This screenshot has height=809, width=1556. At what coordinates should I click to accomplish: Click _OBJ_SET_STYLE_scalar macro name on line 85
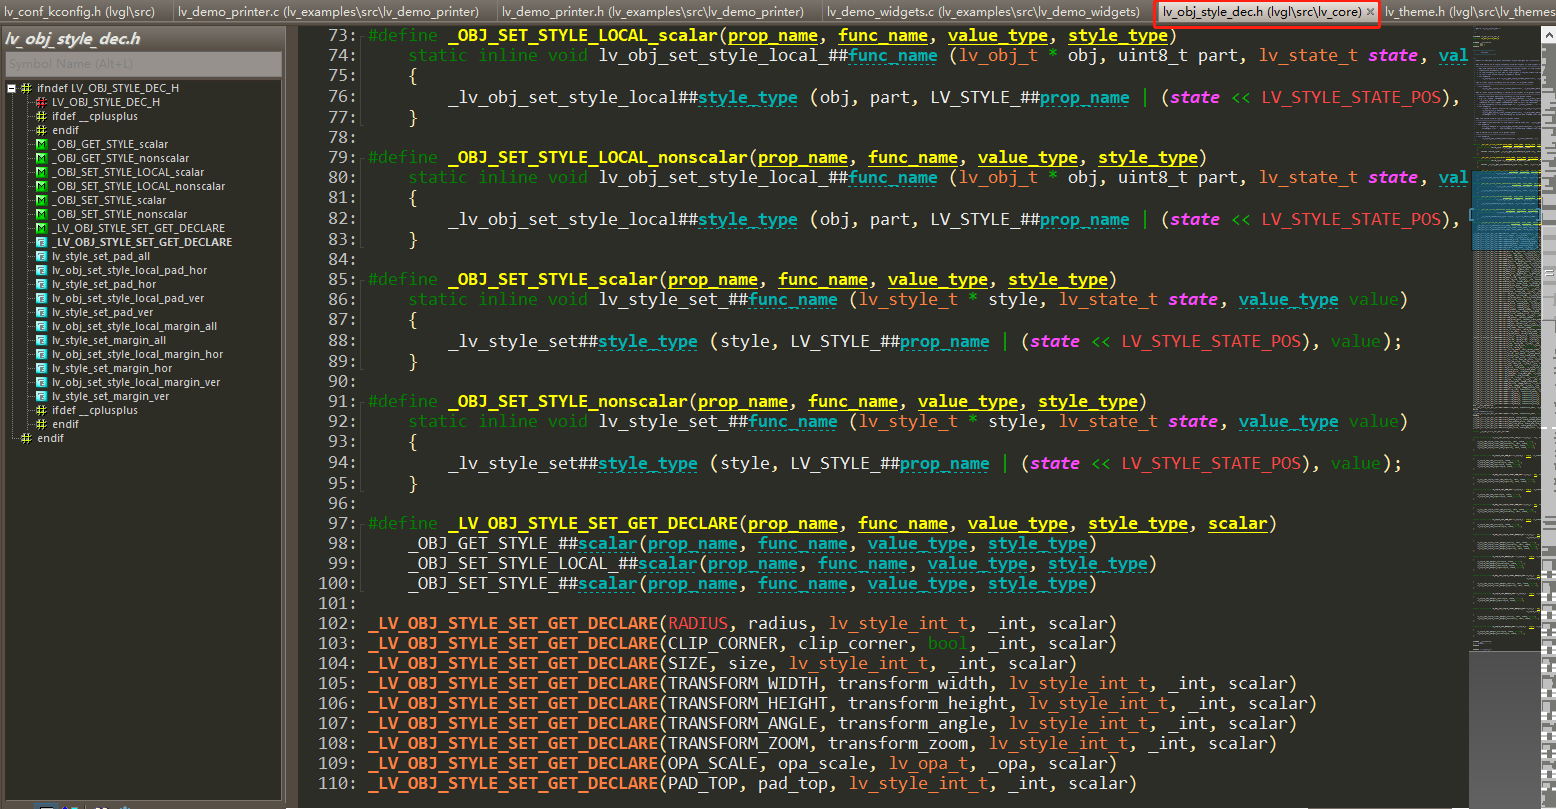tap(553, 279)
